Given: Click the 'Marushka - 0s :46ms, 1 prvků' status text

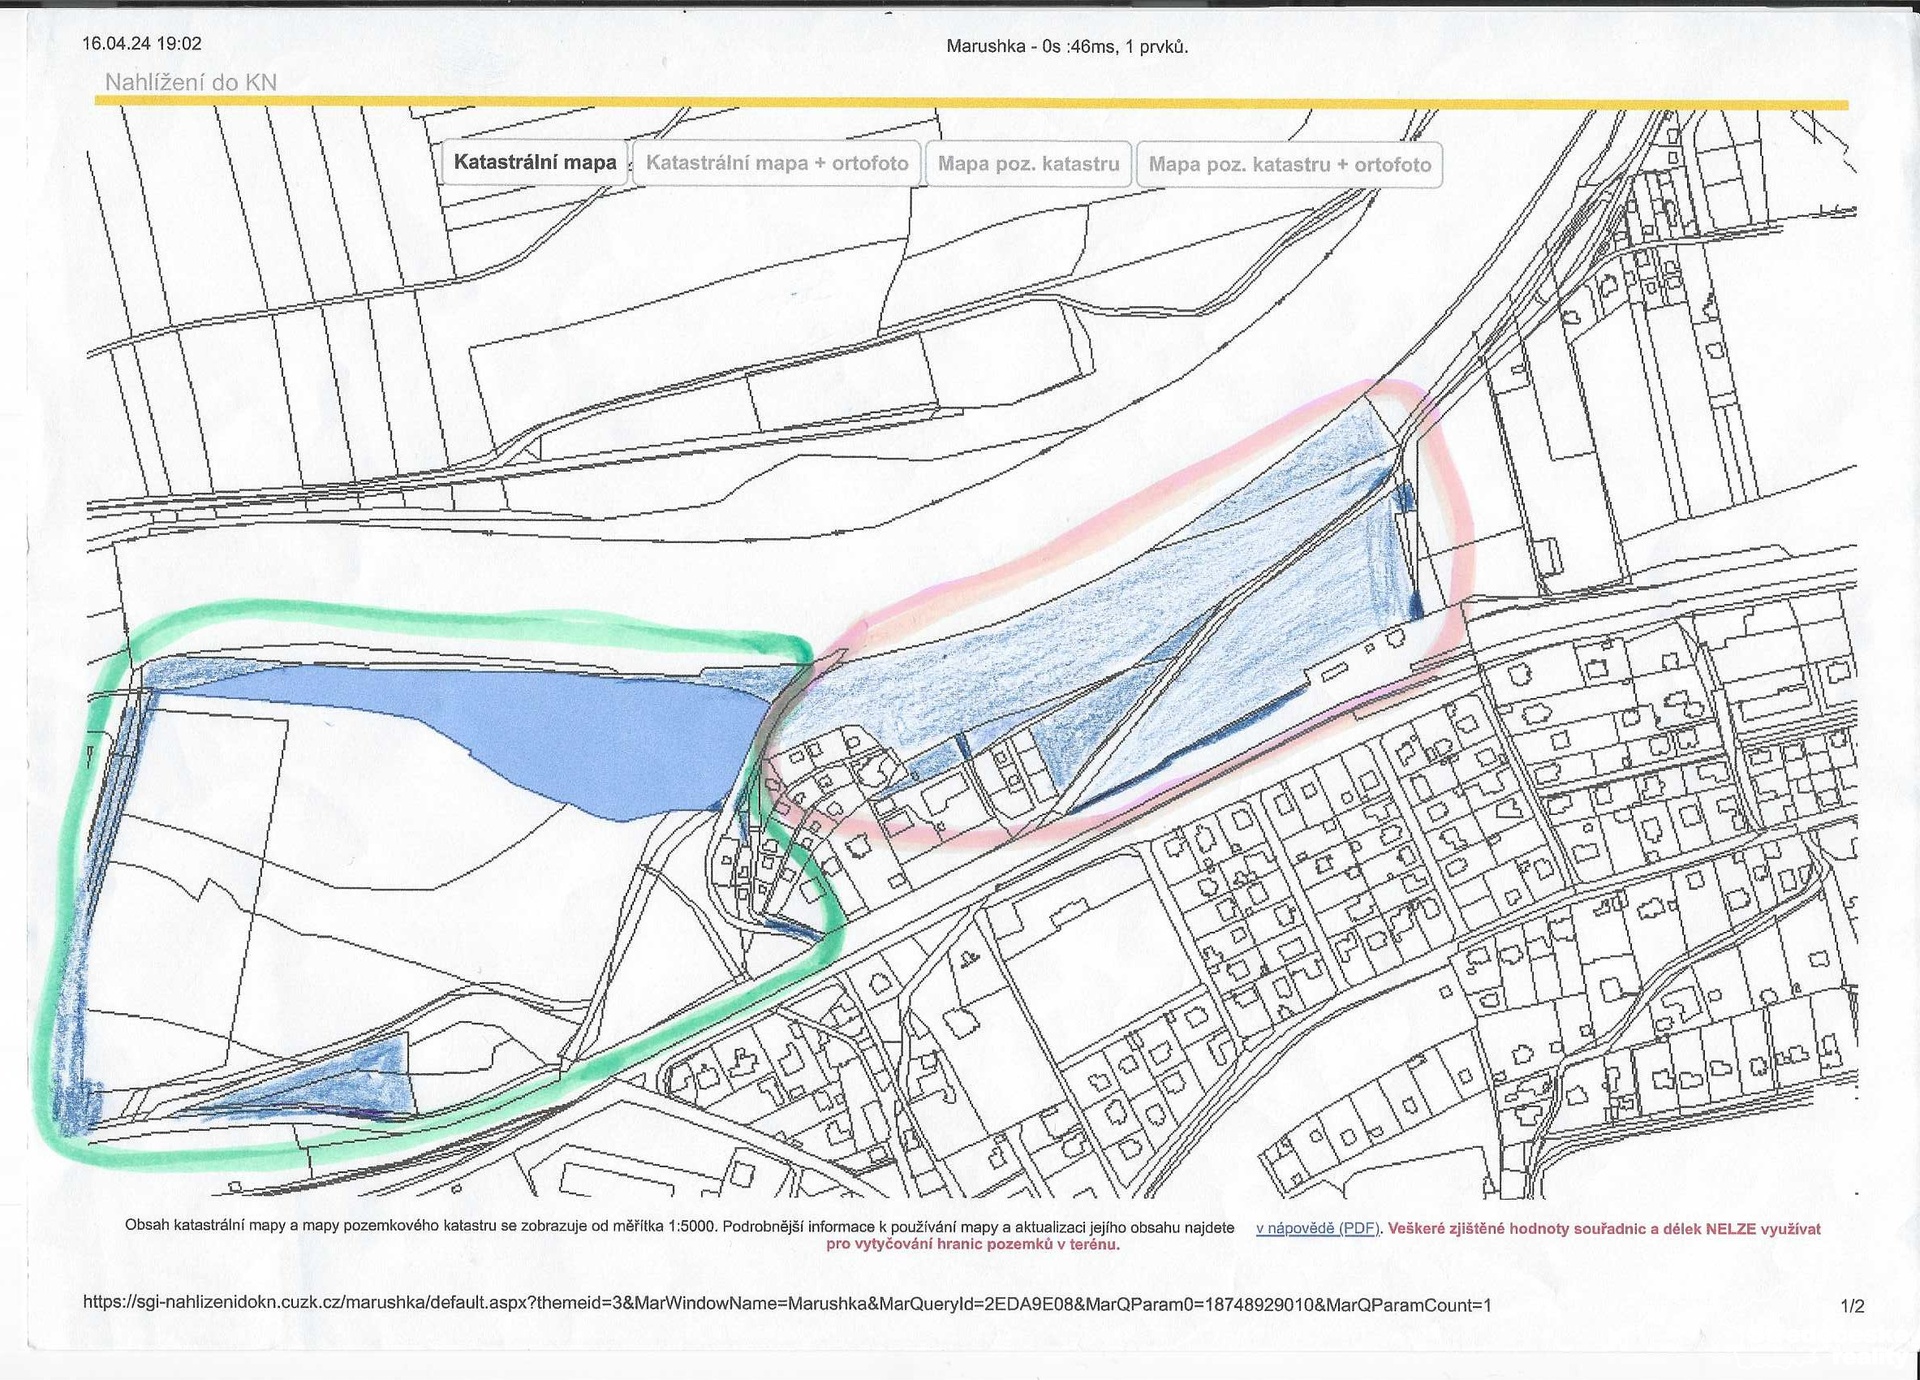Looking at the screenshot, I should coord(1066,46).
